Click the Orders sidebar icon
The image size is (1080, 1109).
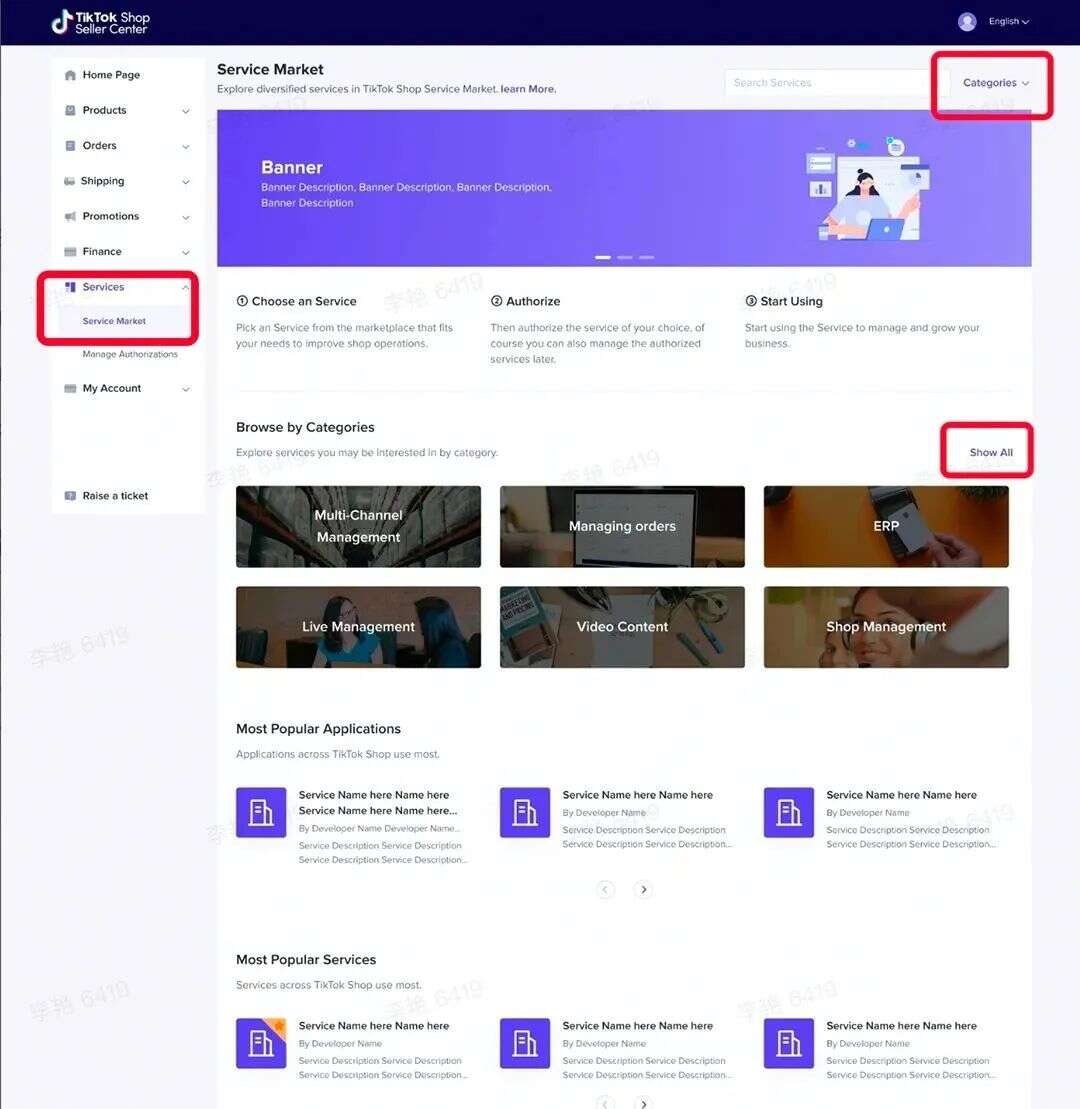pos(70,145)
